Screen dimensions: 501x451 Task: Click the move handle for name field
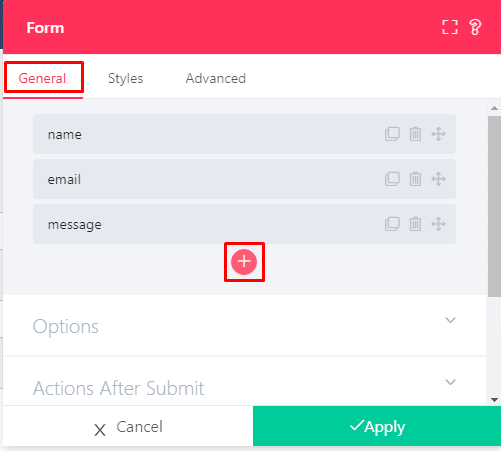pyautogui.click(x=438, y=134)
